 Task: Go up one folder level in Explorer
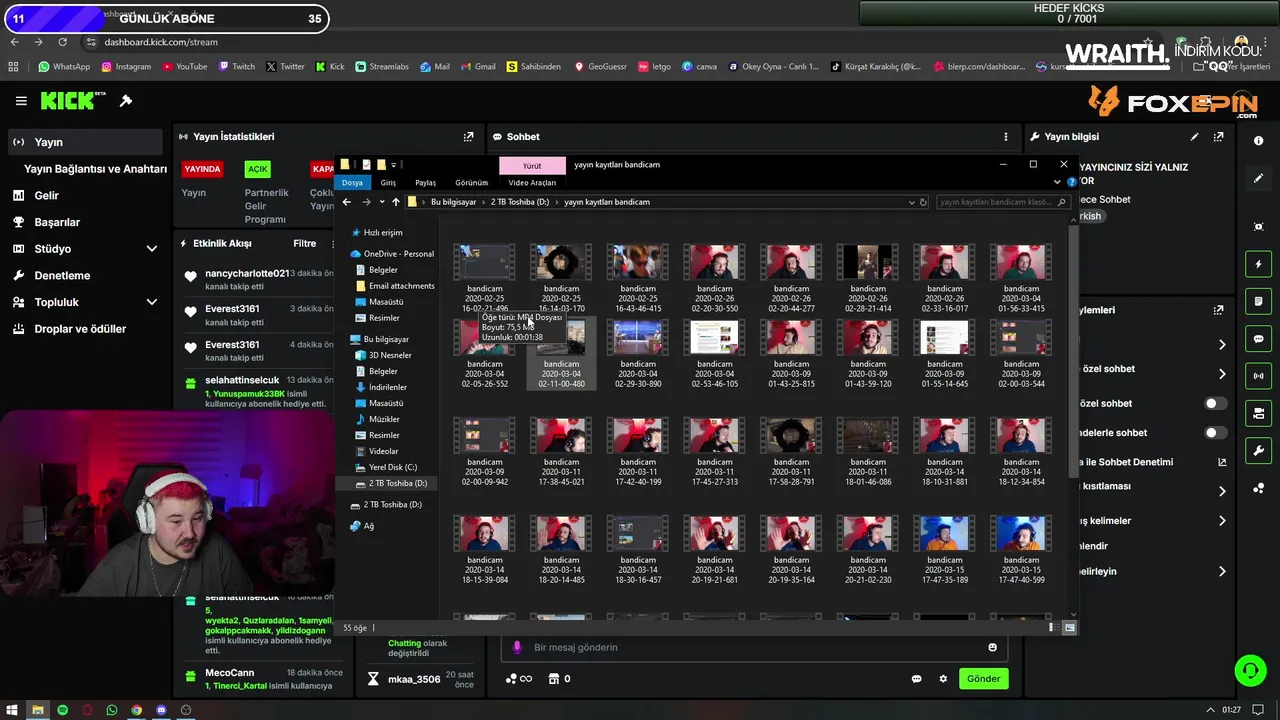tap(396, 202)
